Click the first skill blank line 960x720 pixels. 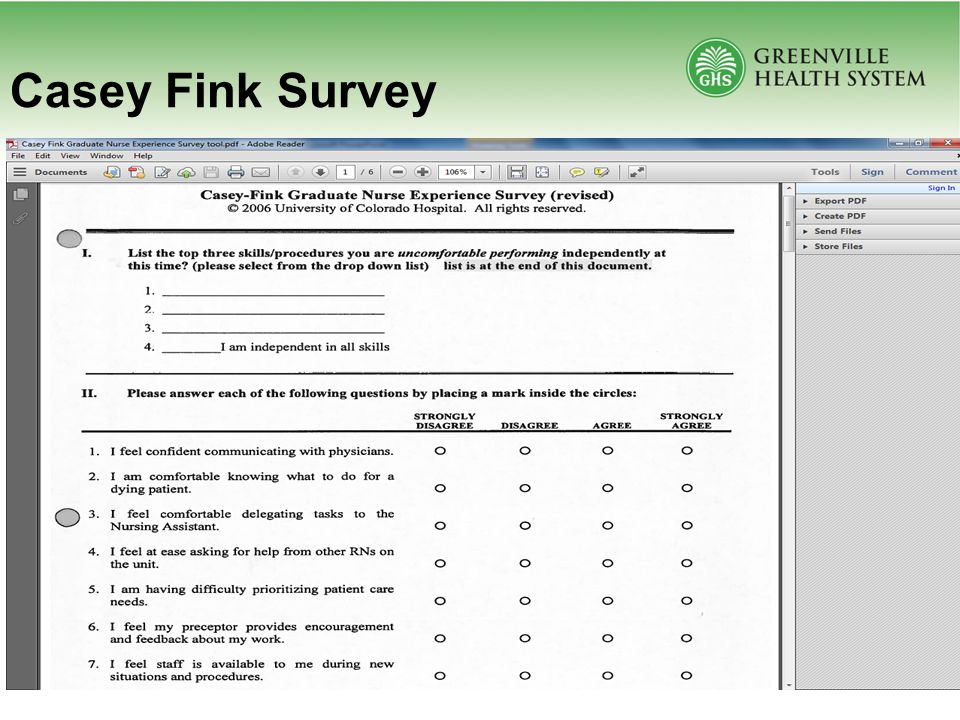[x=273, y=292]
